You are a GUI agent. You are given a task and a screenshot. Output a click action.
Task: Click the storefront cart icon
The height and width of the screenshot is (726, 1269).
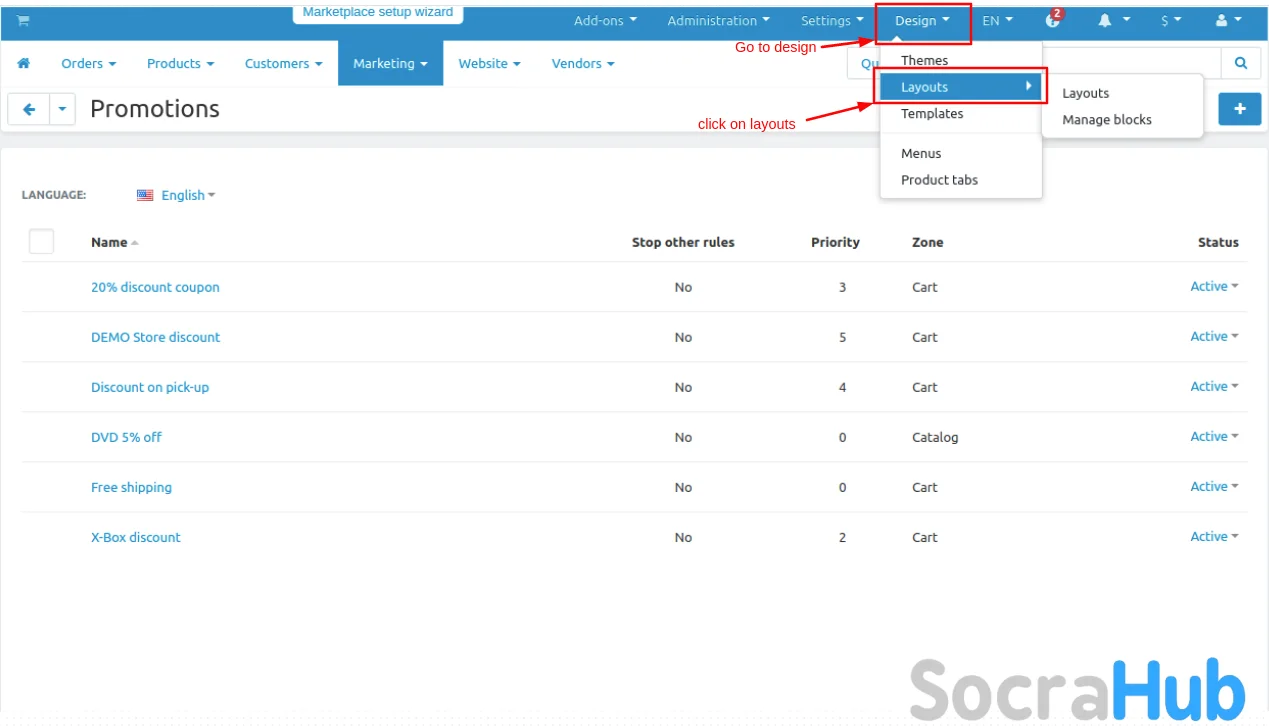click(x=23, y=20)
